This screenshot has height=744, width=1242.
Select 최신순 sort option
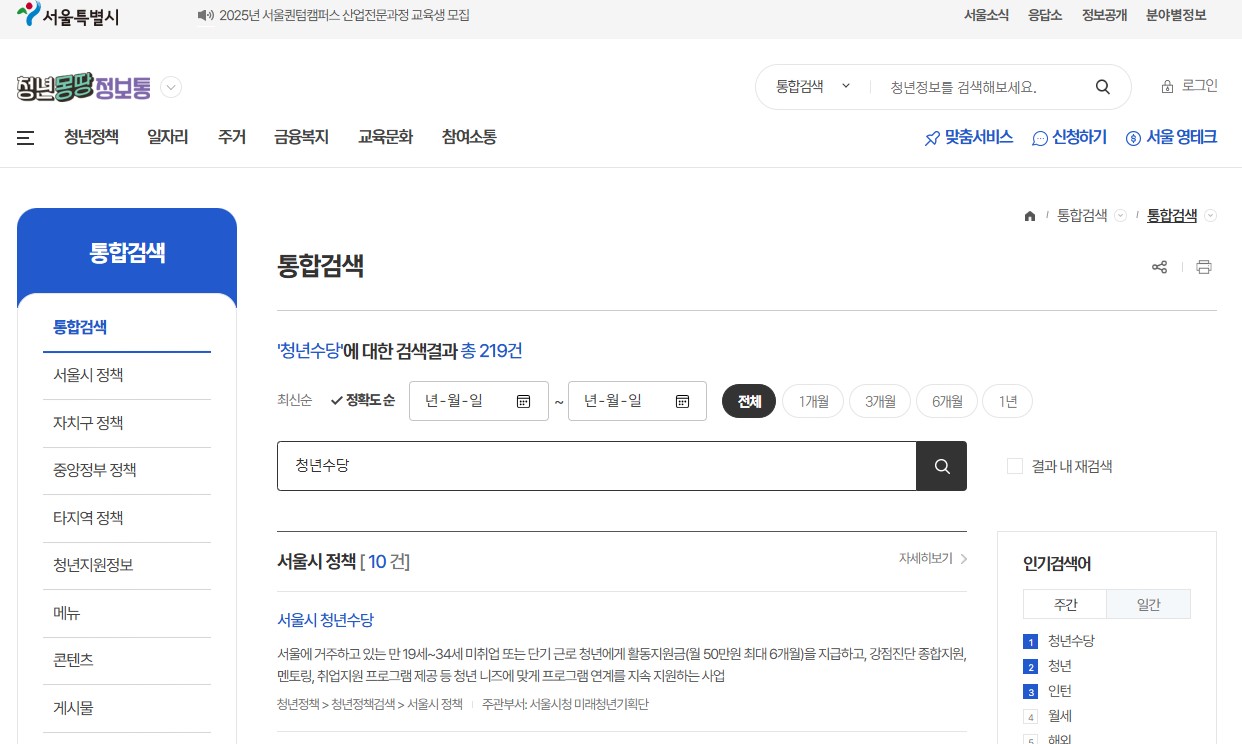pos(294,400)
